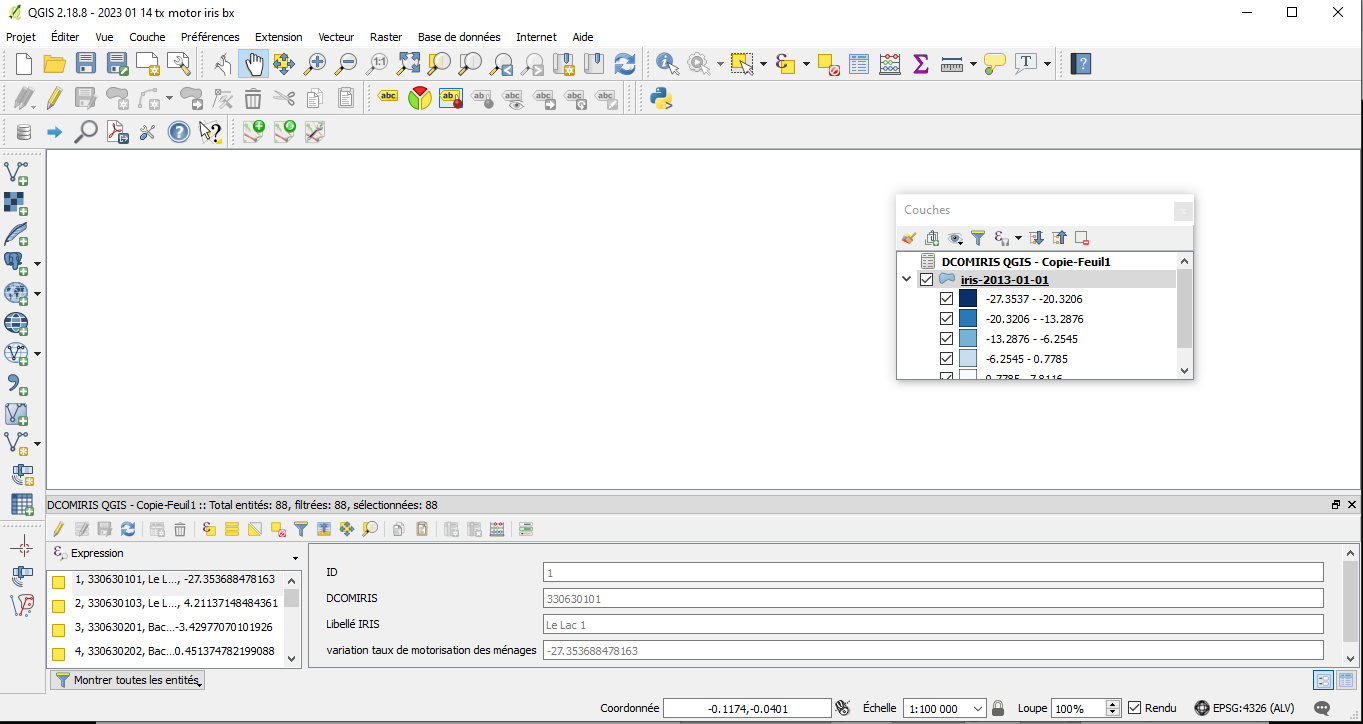Click the Zoom In magnifier tool
Viewport: 1363px width, 724px height.
click(x=315, y=64)
